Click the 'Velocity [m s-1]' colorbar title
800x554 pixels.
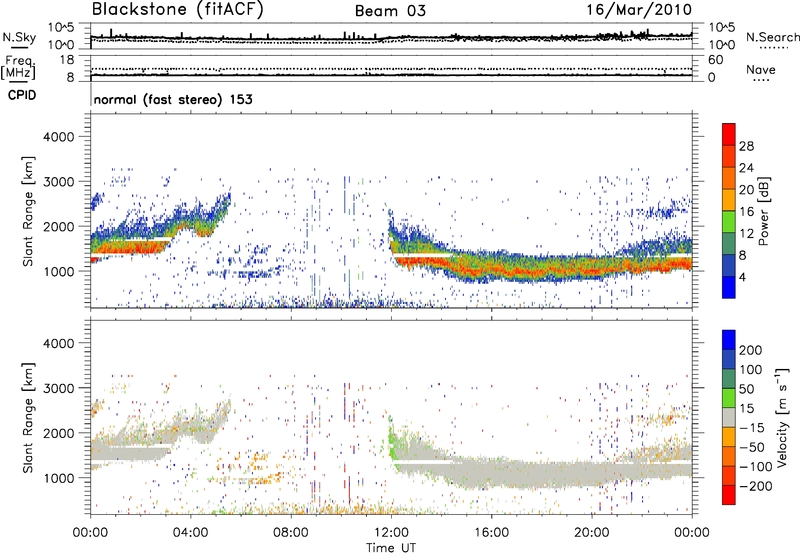tap(782, 417)
